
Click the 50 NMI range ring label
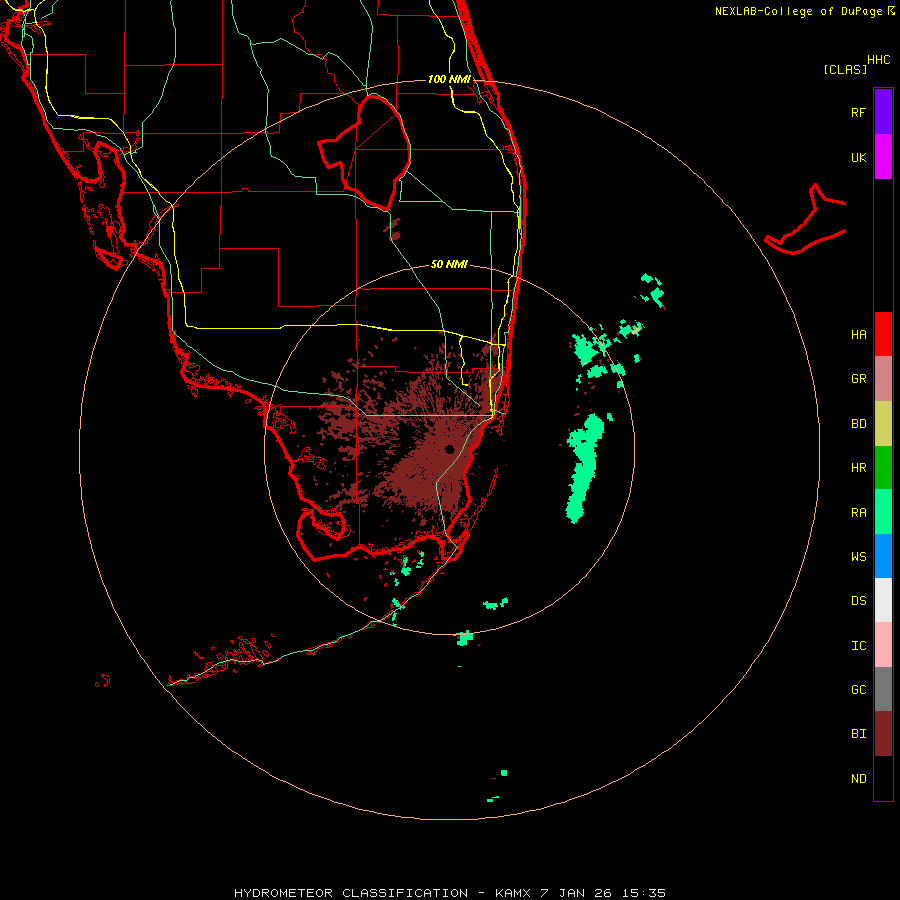449,264
